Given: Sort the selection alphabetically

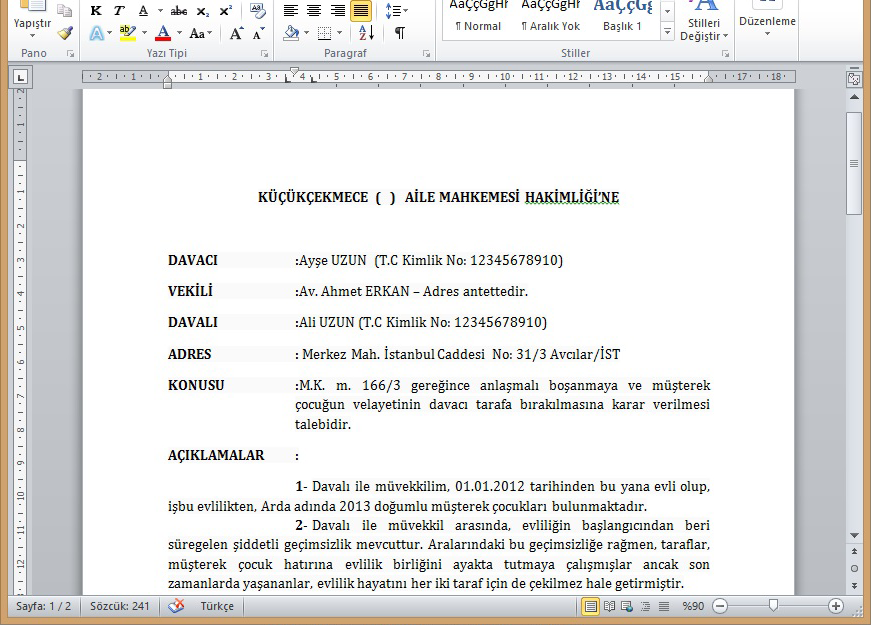Looking at the screenshot, I should [x=366, y=33].
